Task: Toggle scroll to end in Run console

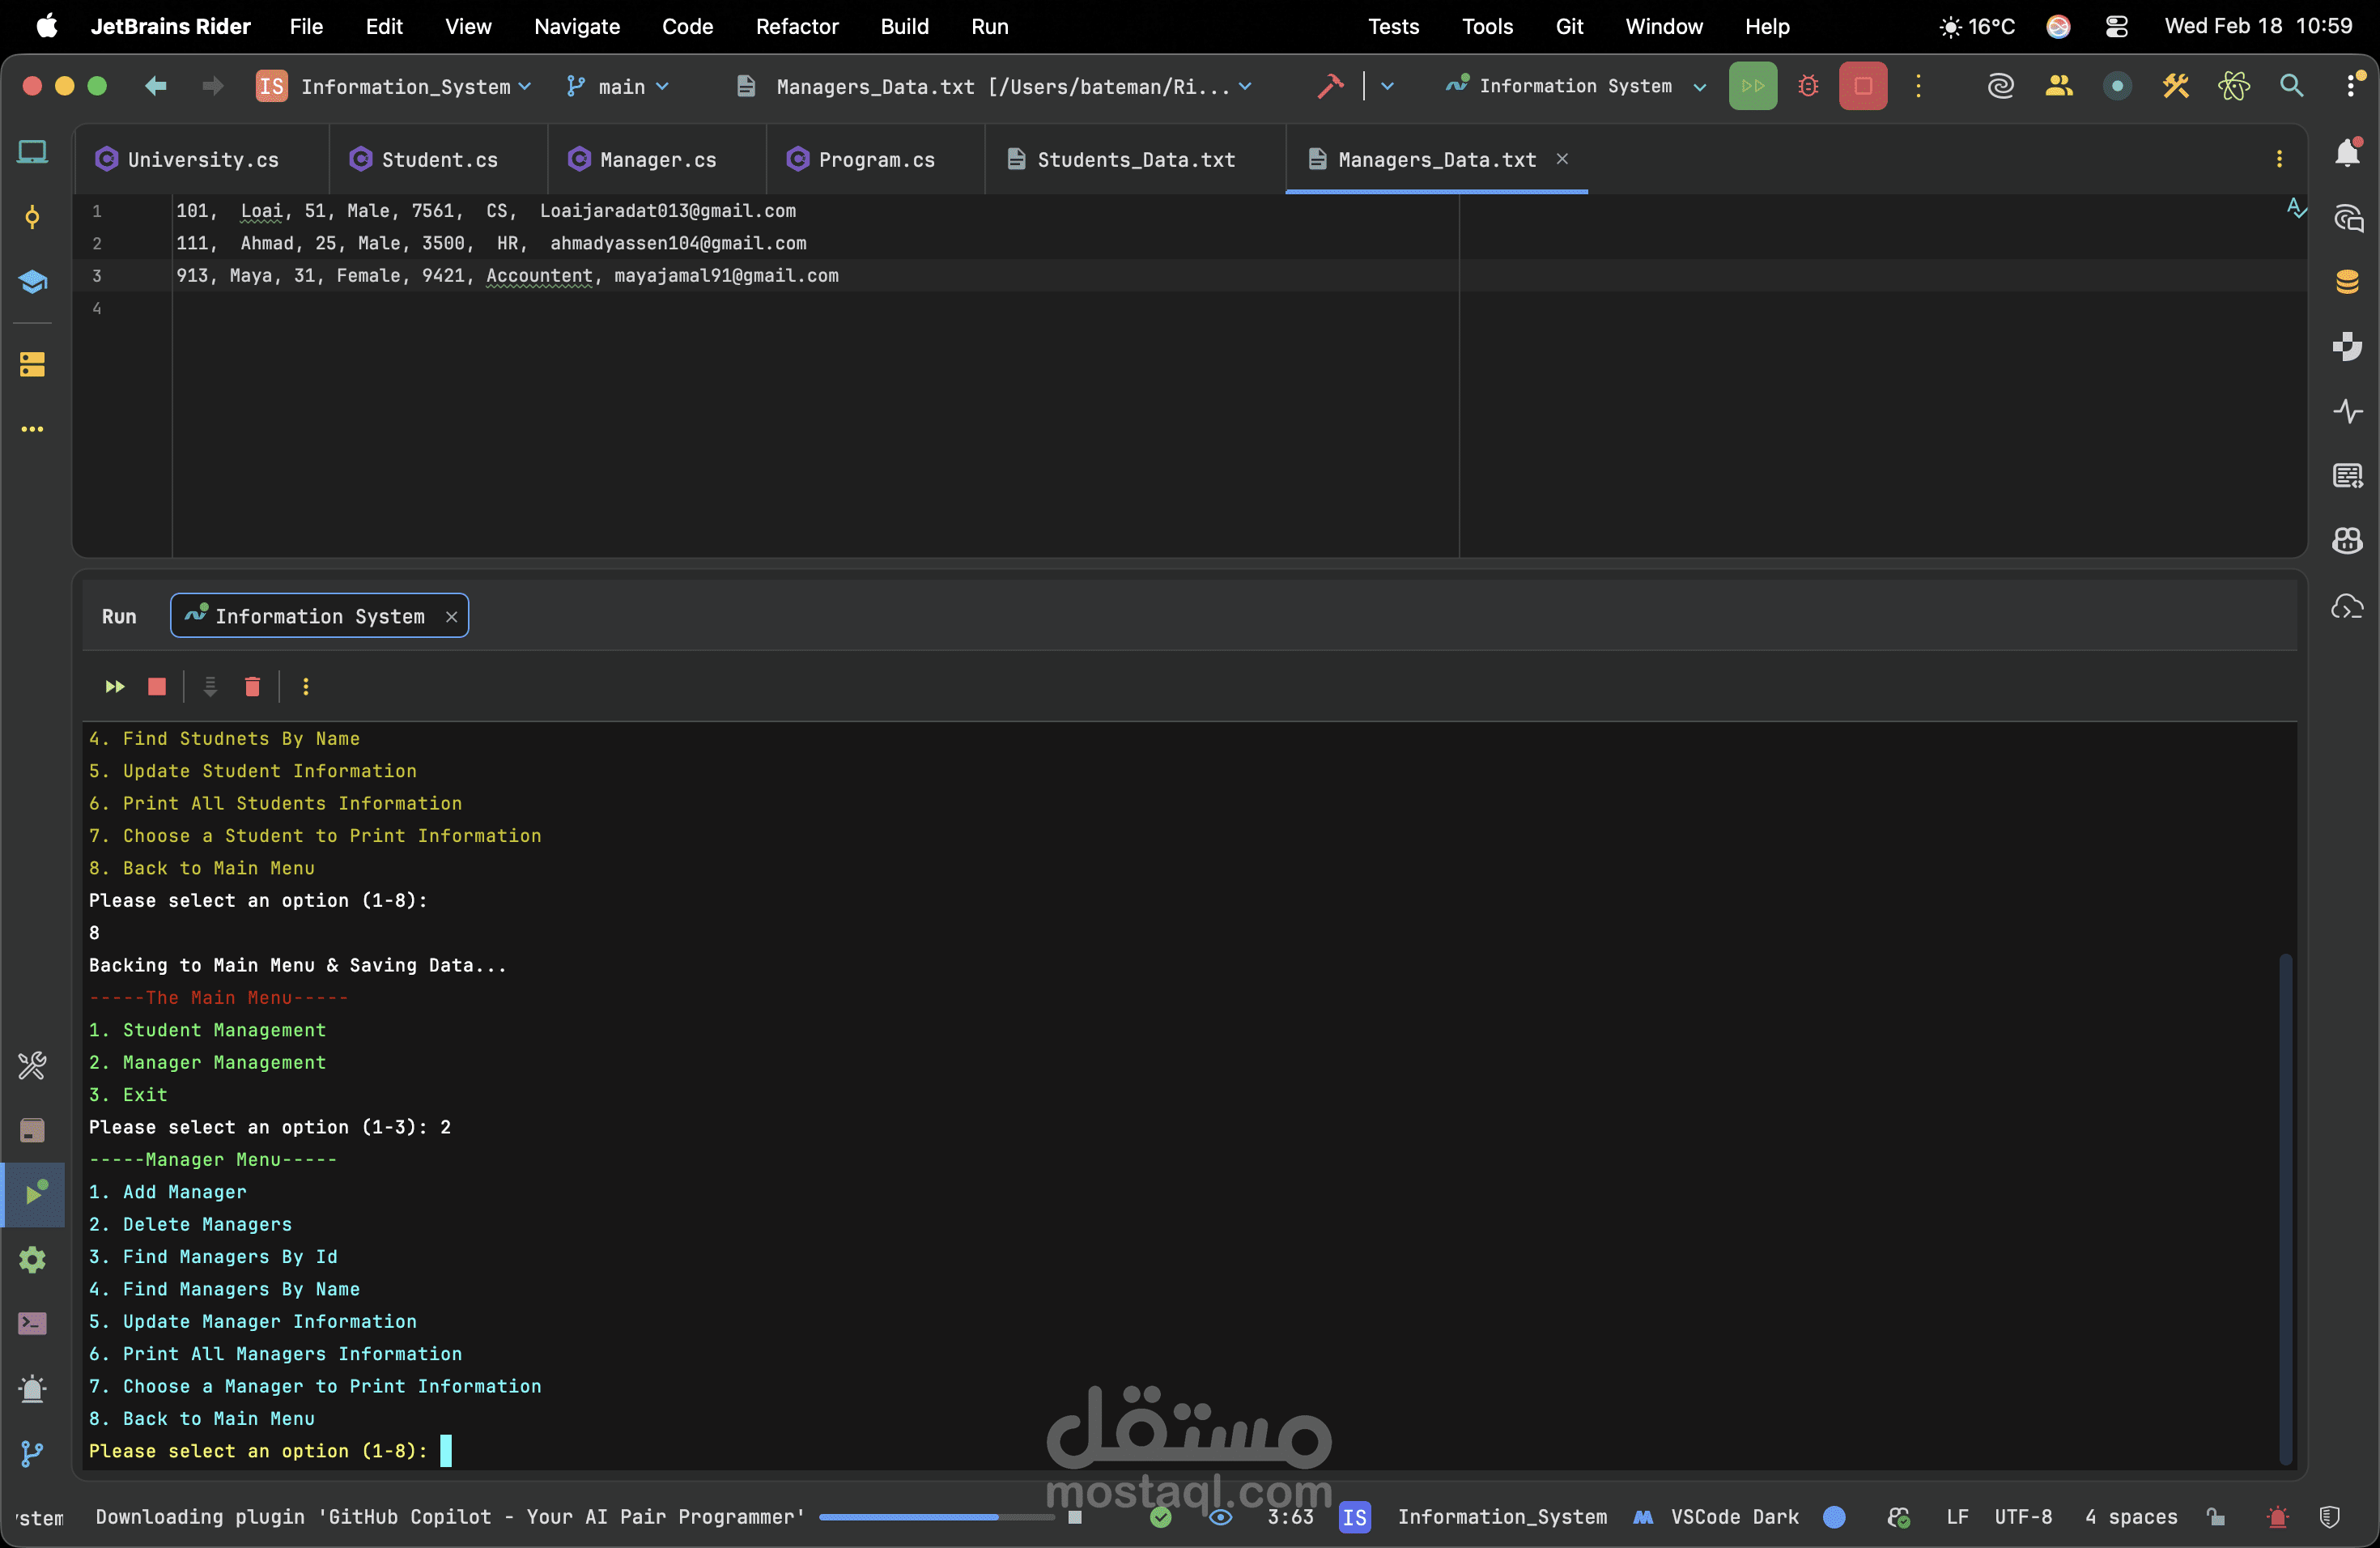Action: 210,686
